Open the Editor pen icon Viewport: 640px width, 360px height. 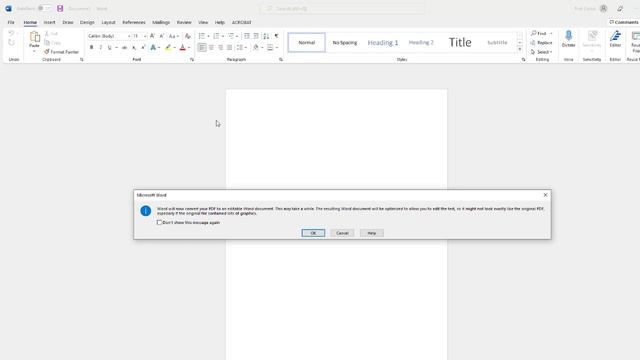point(615,36)
